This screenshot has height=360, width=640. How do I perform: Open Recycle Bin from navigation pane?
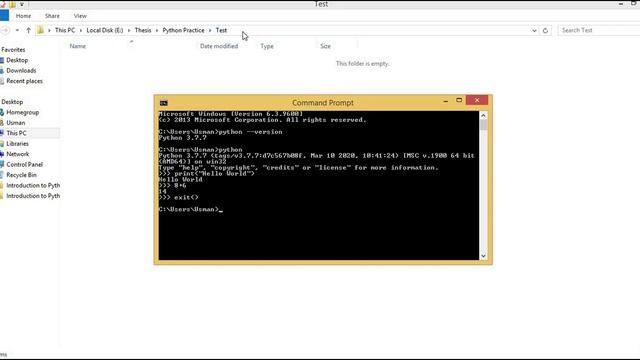coord(21,175)
